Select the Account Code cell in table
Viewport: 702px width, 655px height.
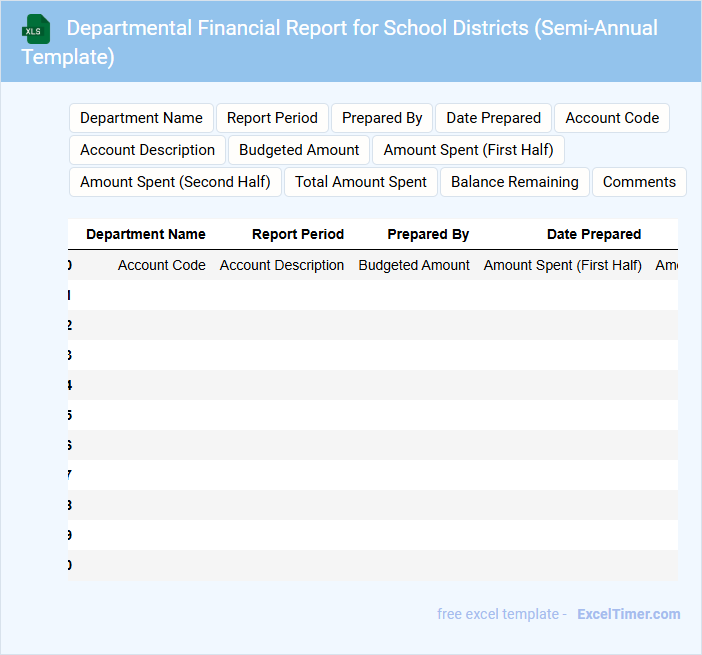pyautogui.click(x=162, y=265)
